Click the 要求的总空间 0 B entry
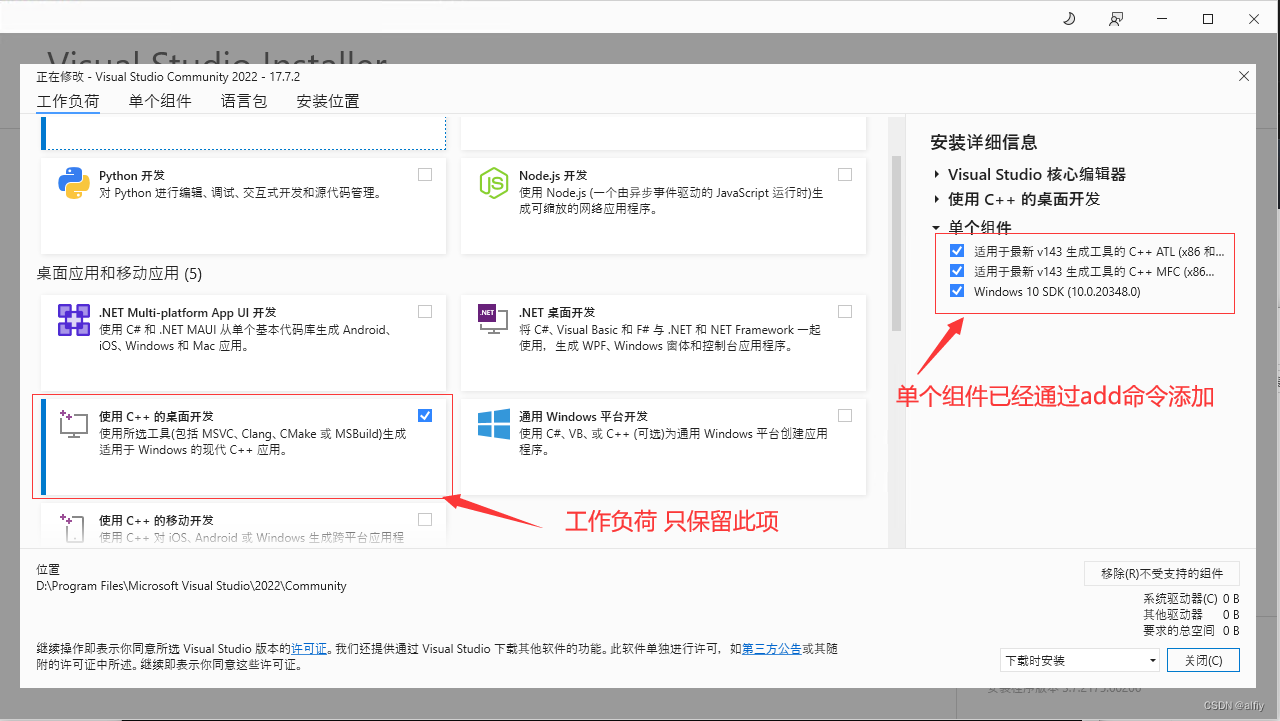This screenshot has height=721, width=1280. (1192, 631)
